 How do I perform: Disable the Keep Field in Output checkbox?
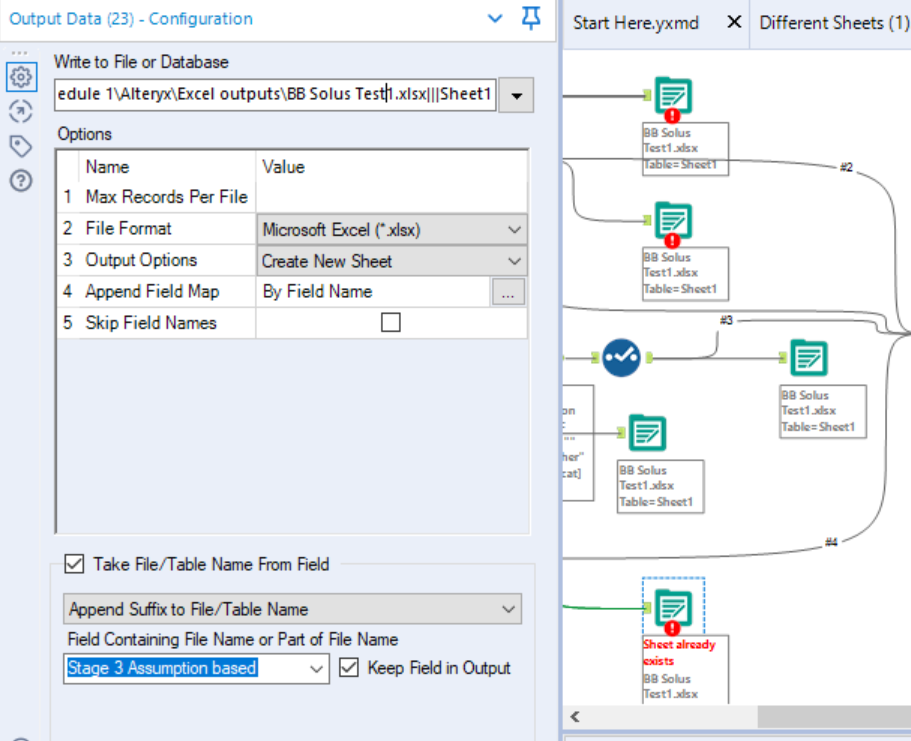pyautogui.click(x=349, y=668)
